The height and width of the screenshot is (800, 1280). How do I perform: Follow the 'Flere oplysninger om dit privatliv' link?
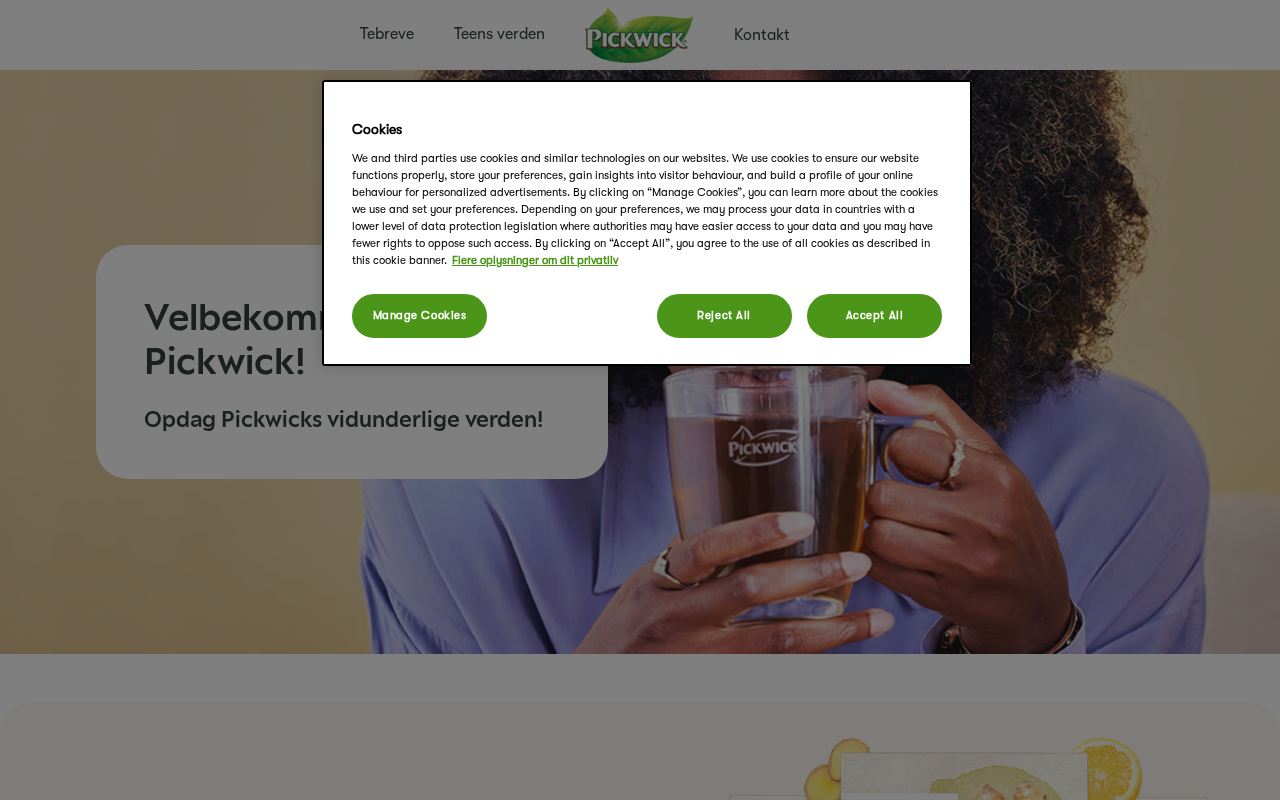[x=535, y=261]
